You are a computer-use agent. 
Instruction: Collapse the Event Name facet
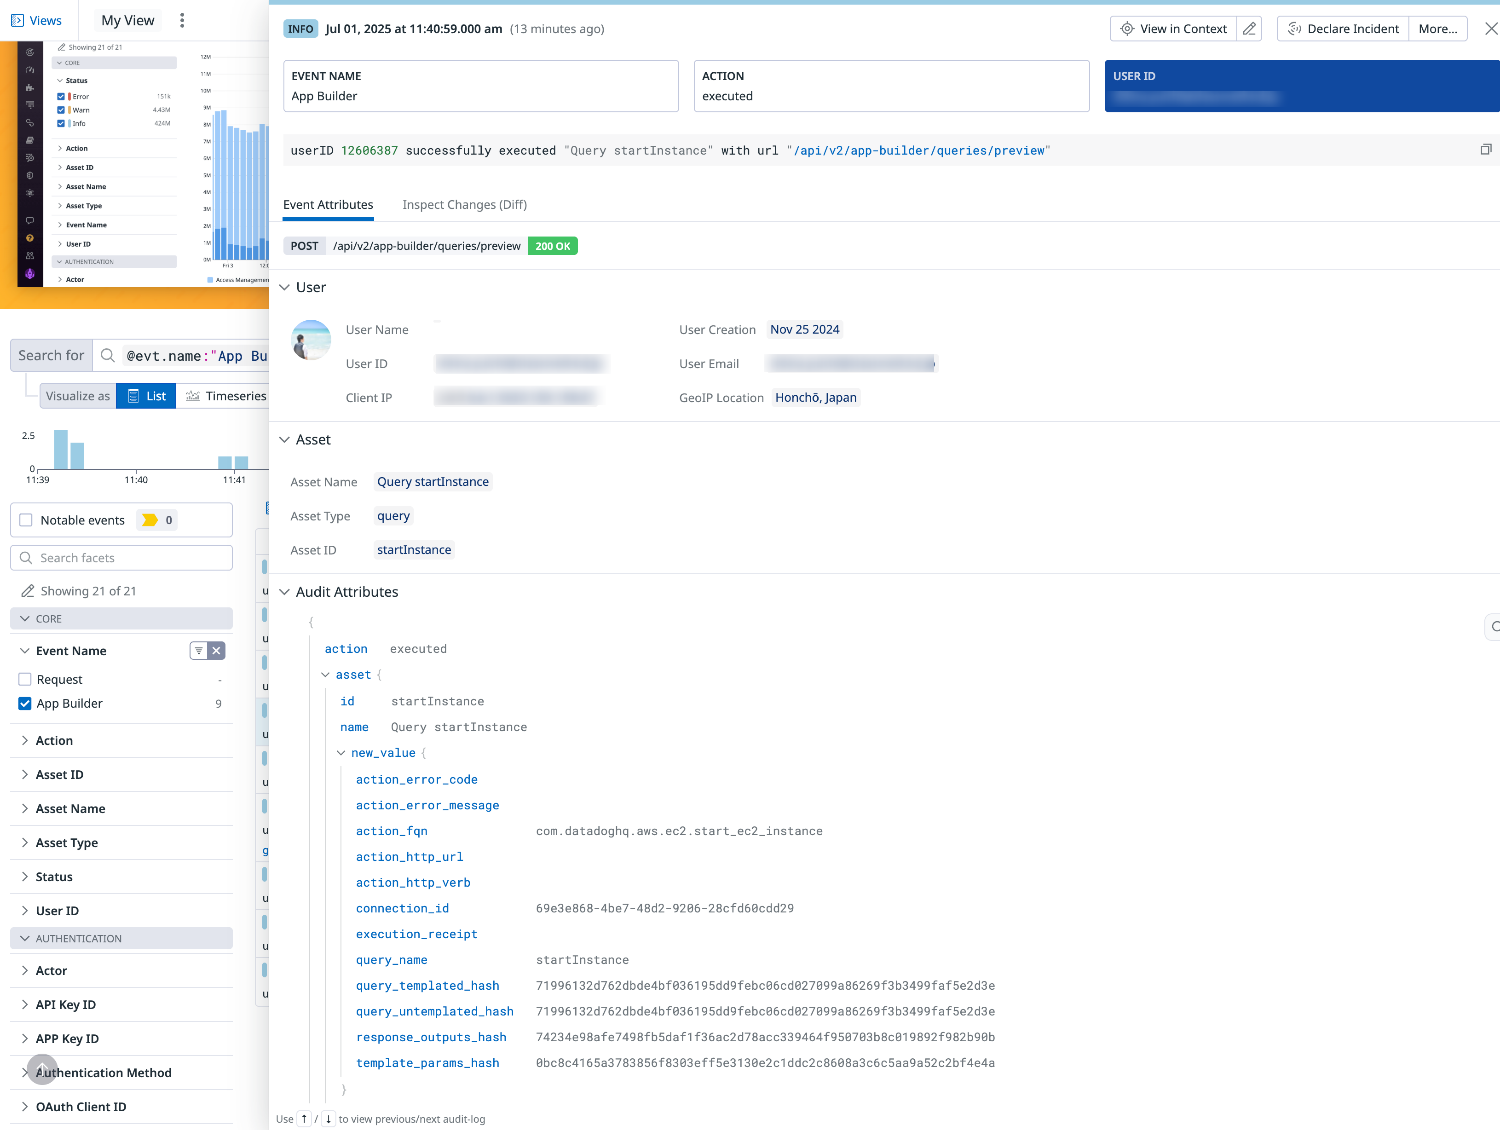coord(25,651)
